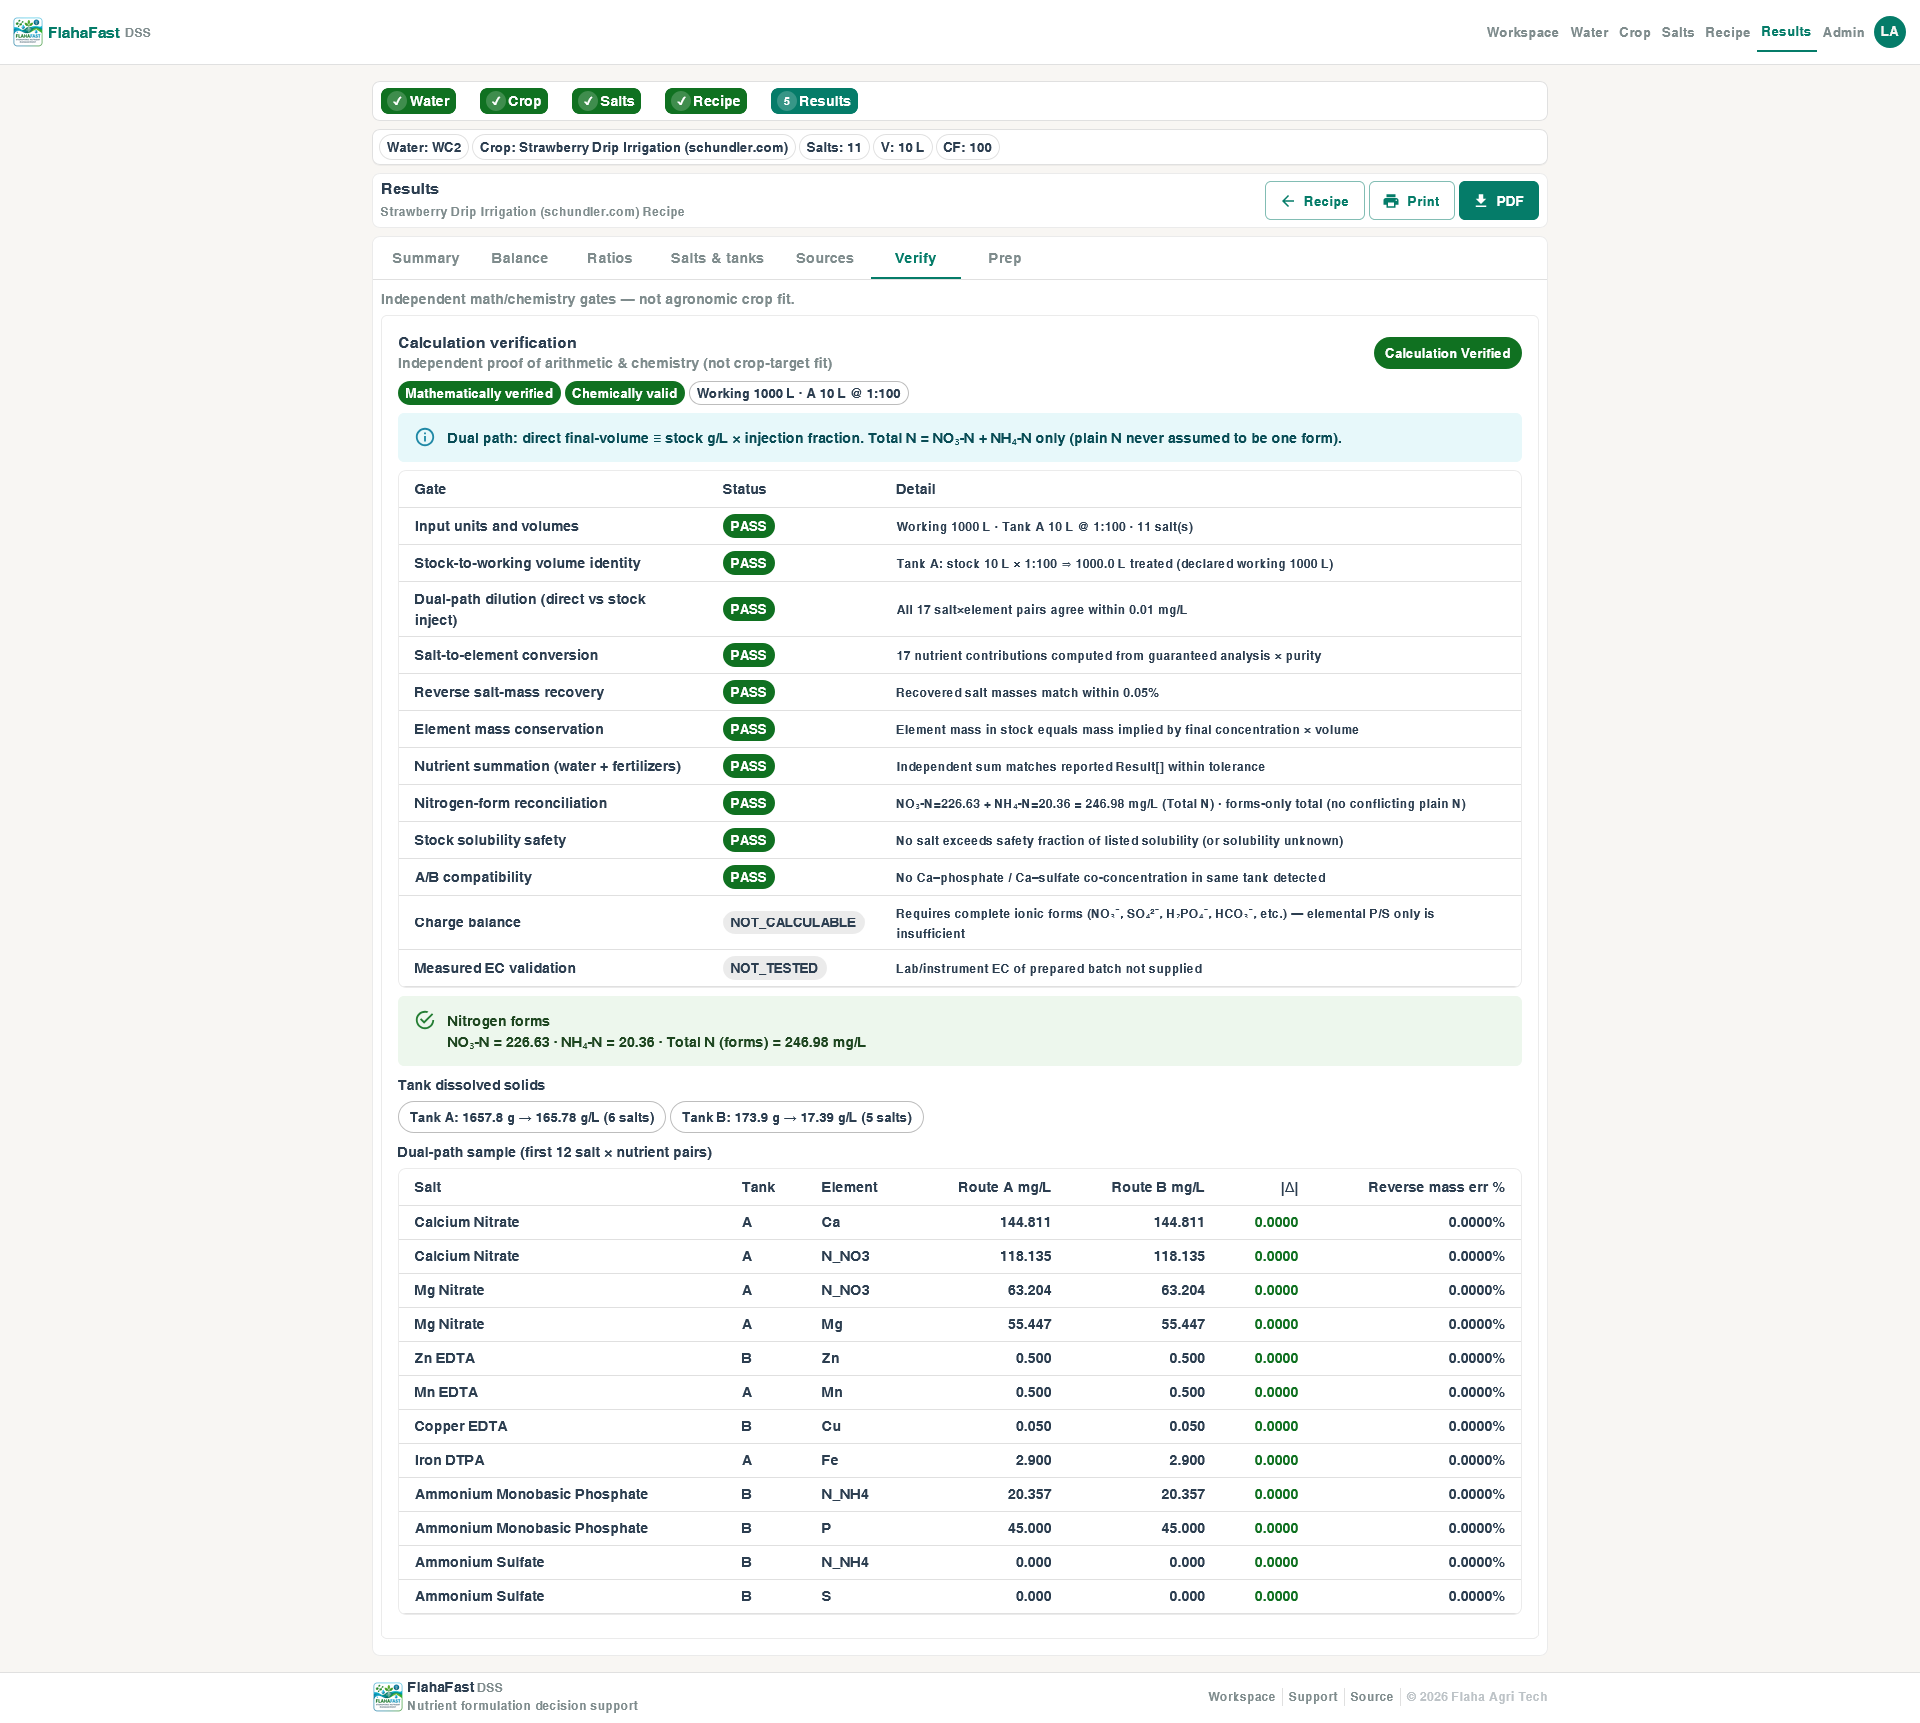Image resolution: width=1920 pixels, height=1723 pixels.
Task: Click the Chemically valid badge
Action: coord(624,393)
